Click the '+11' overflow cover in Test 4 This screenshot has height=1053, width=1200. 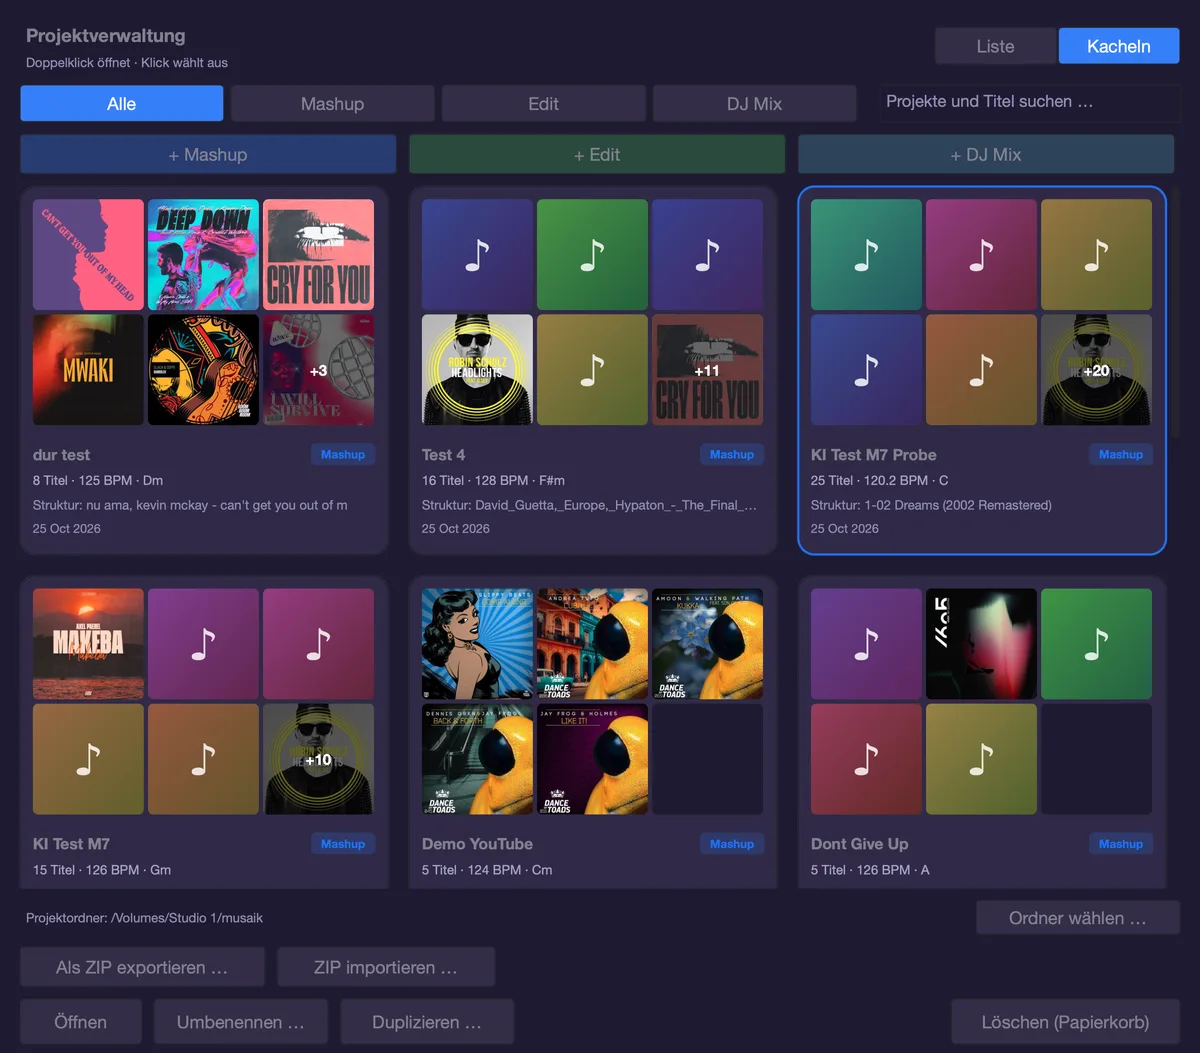pos(707,370)
